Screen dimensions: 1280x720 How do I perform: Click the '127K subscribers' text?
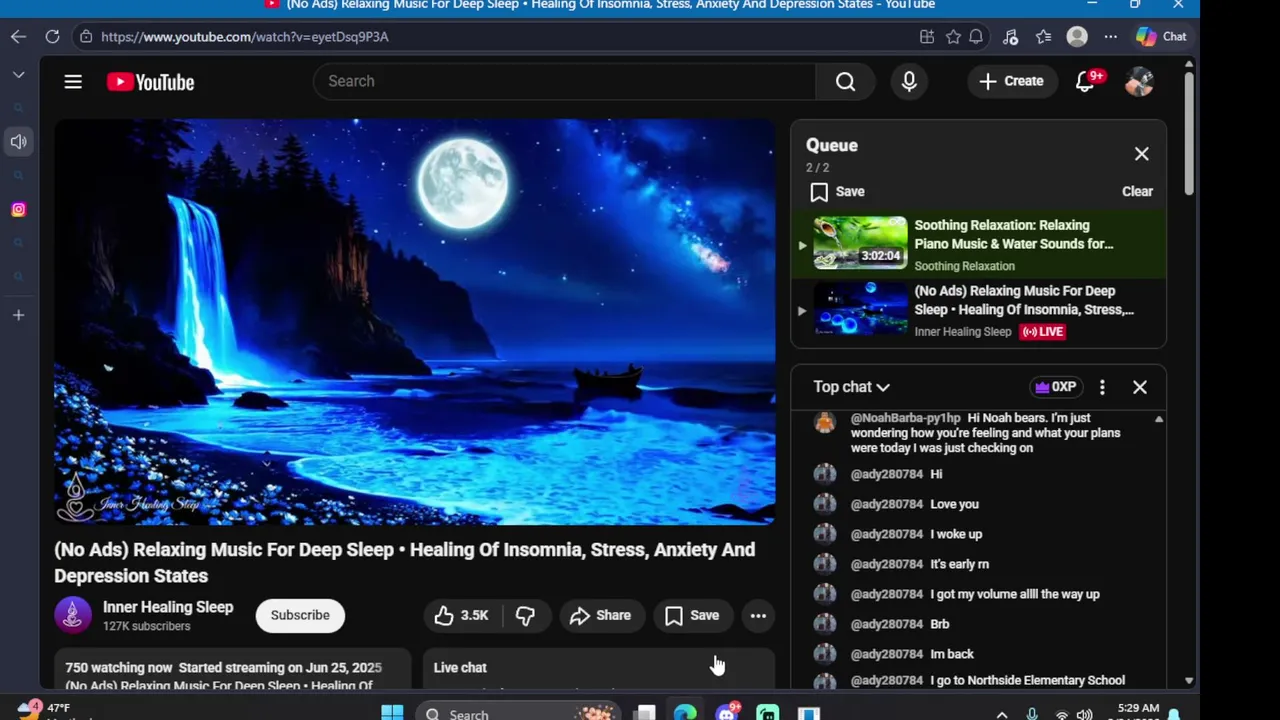pyautogui.click(x=146, y=626)
